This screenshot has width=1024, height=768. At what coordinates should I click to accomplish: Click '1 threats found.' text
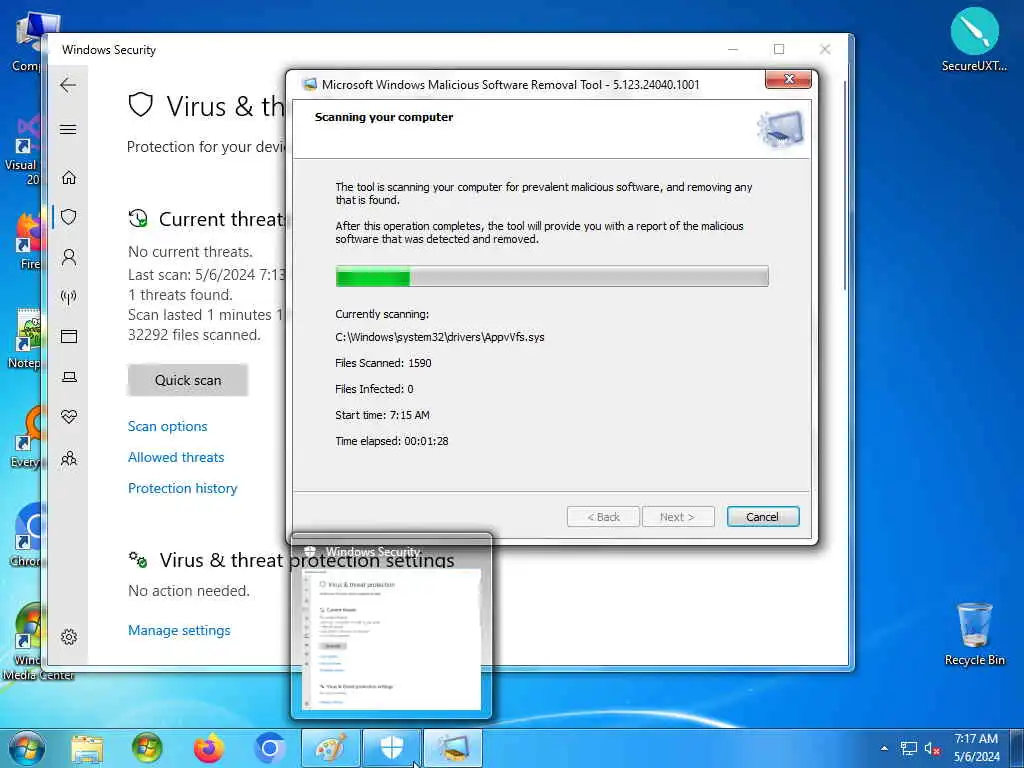(180, 295)
